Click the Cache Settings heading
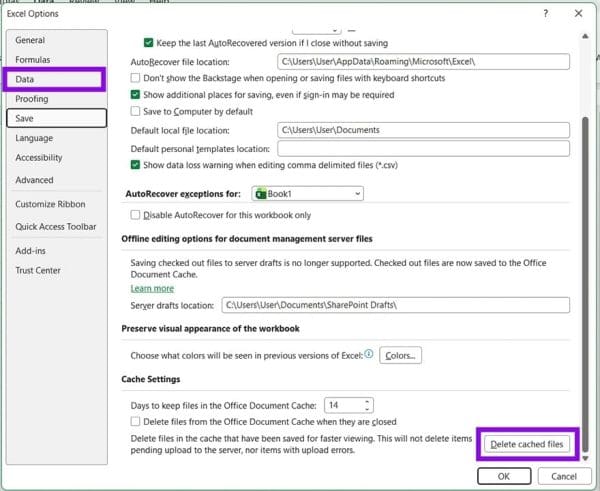 click(151, 379)
